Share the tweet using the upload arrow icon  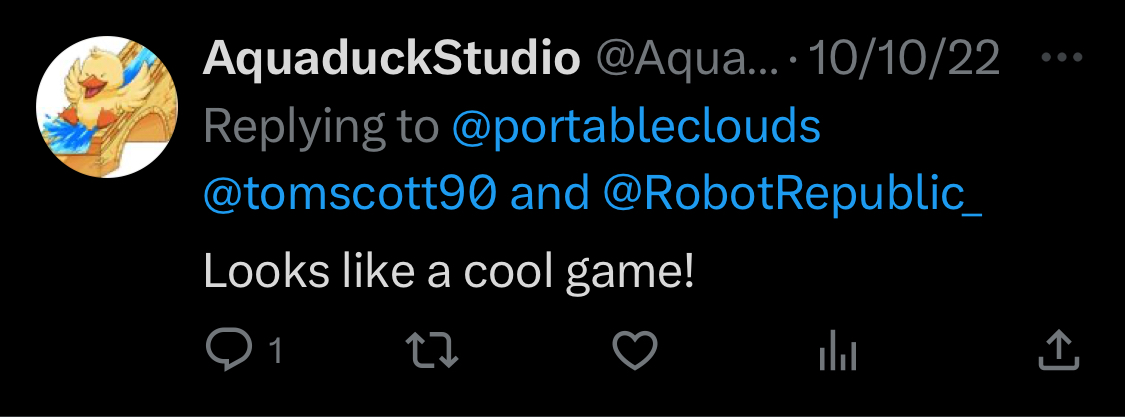1058,349
